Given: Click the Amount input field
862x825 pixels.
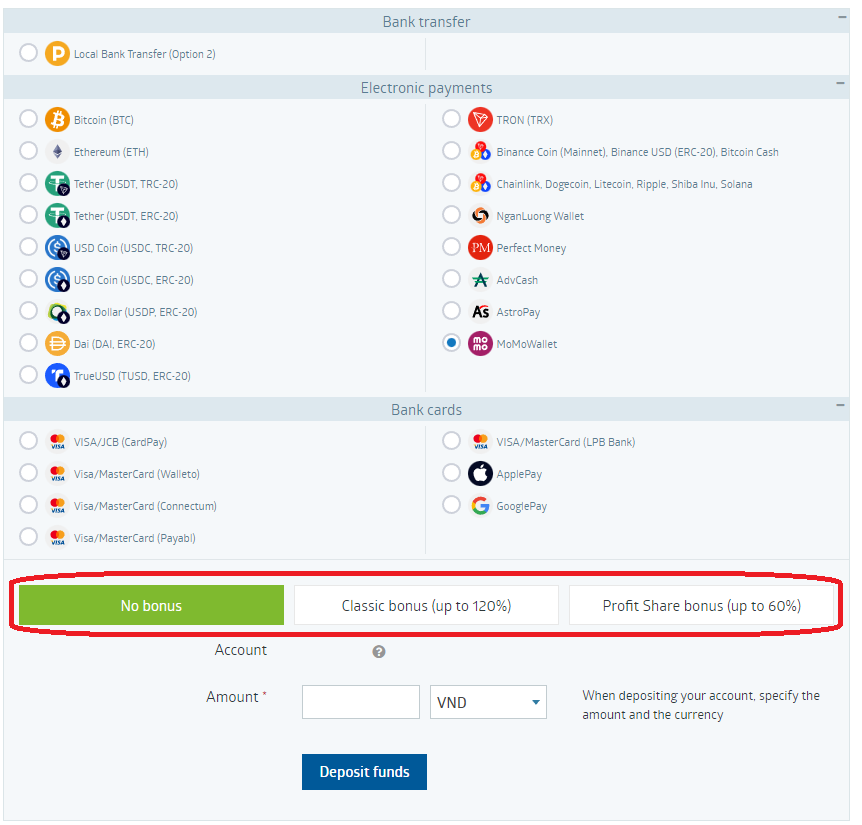Looking at the screenshot, I should click(x=361, y=702).
